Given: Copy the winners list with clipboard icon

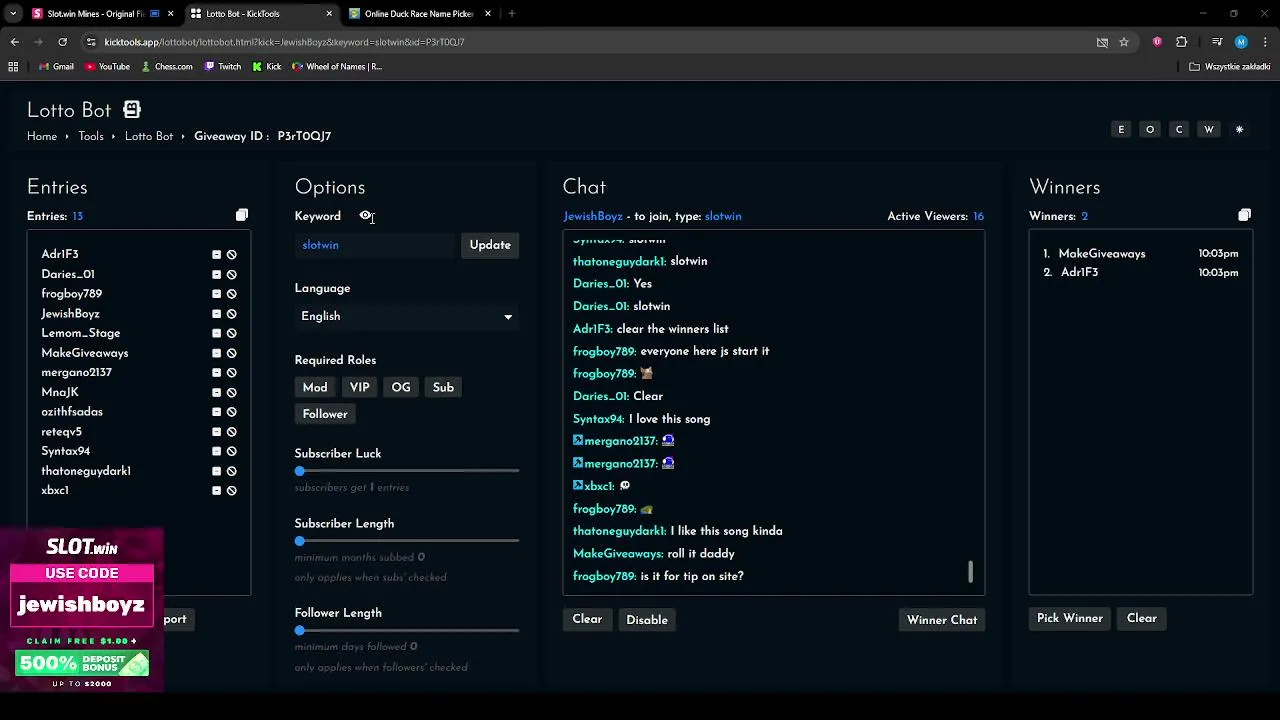Looking at the screenshot, I should click(1244, 215).
